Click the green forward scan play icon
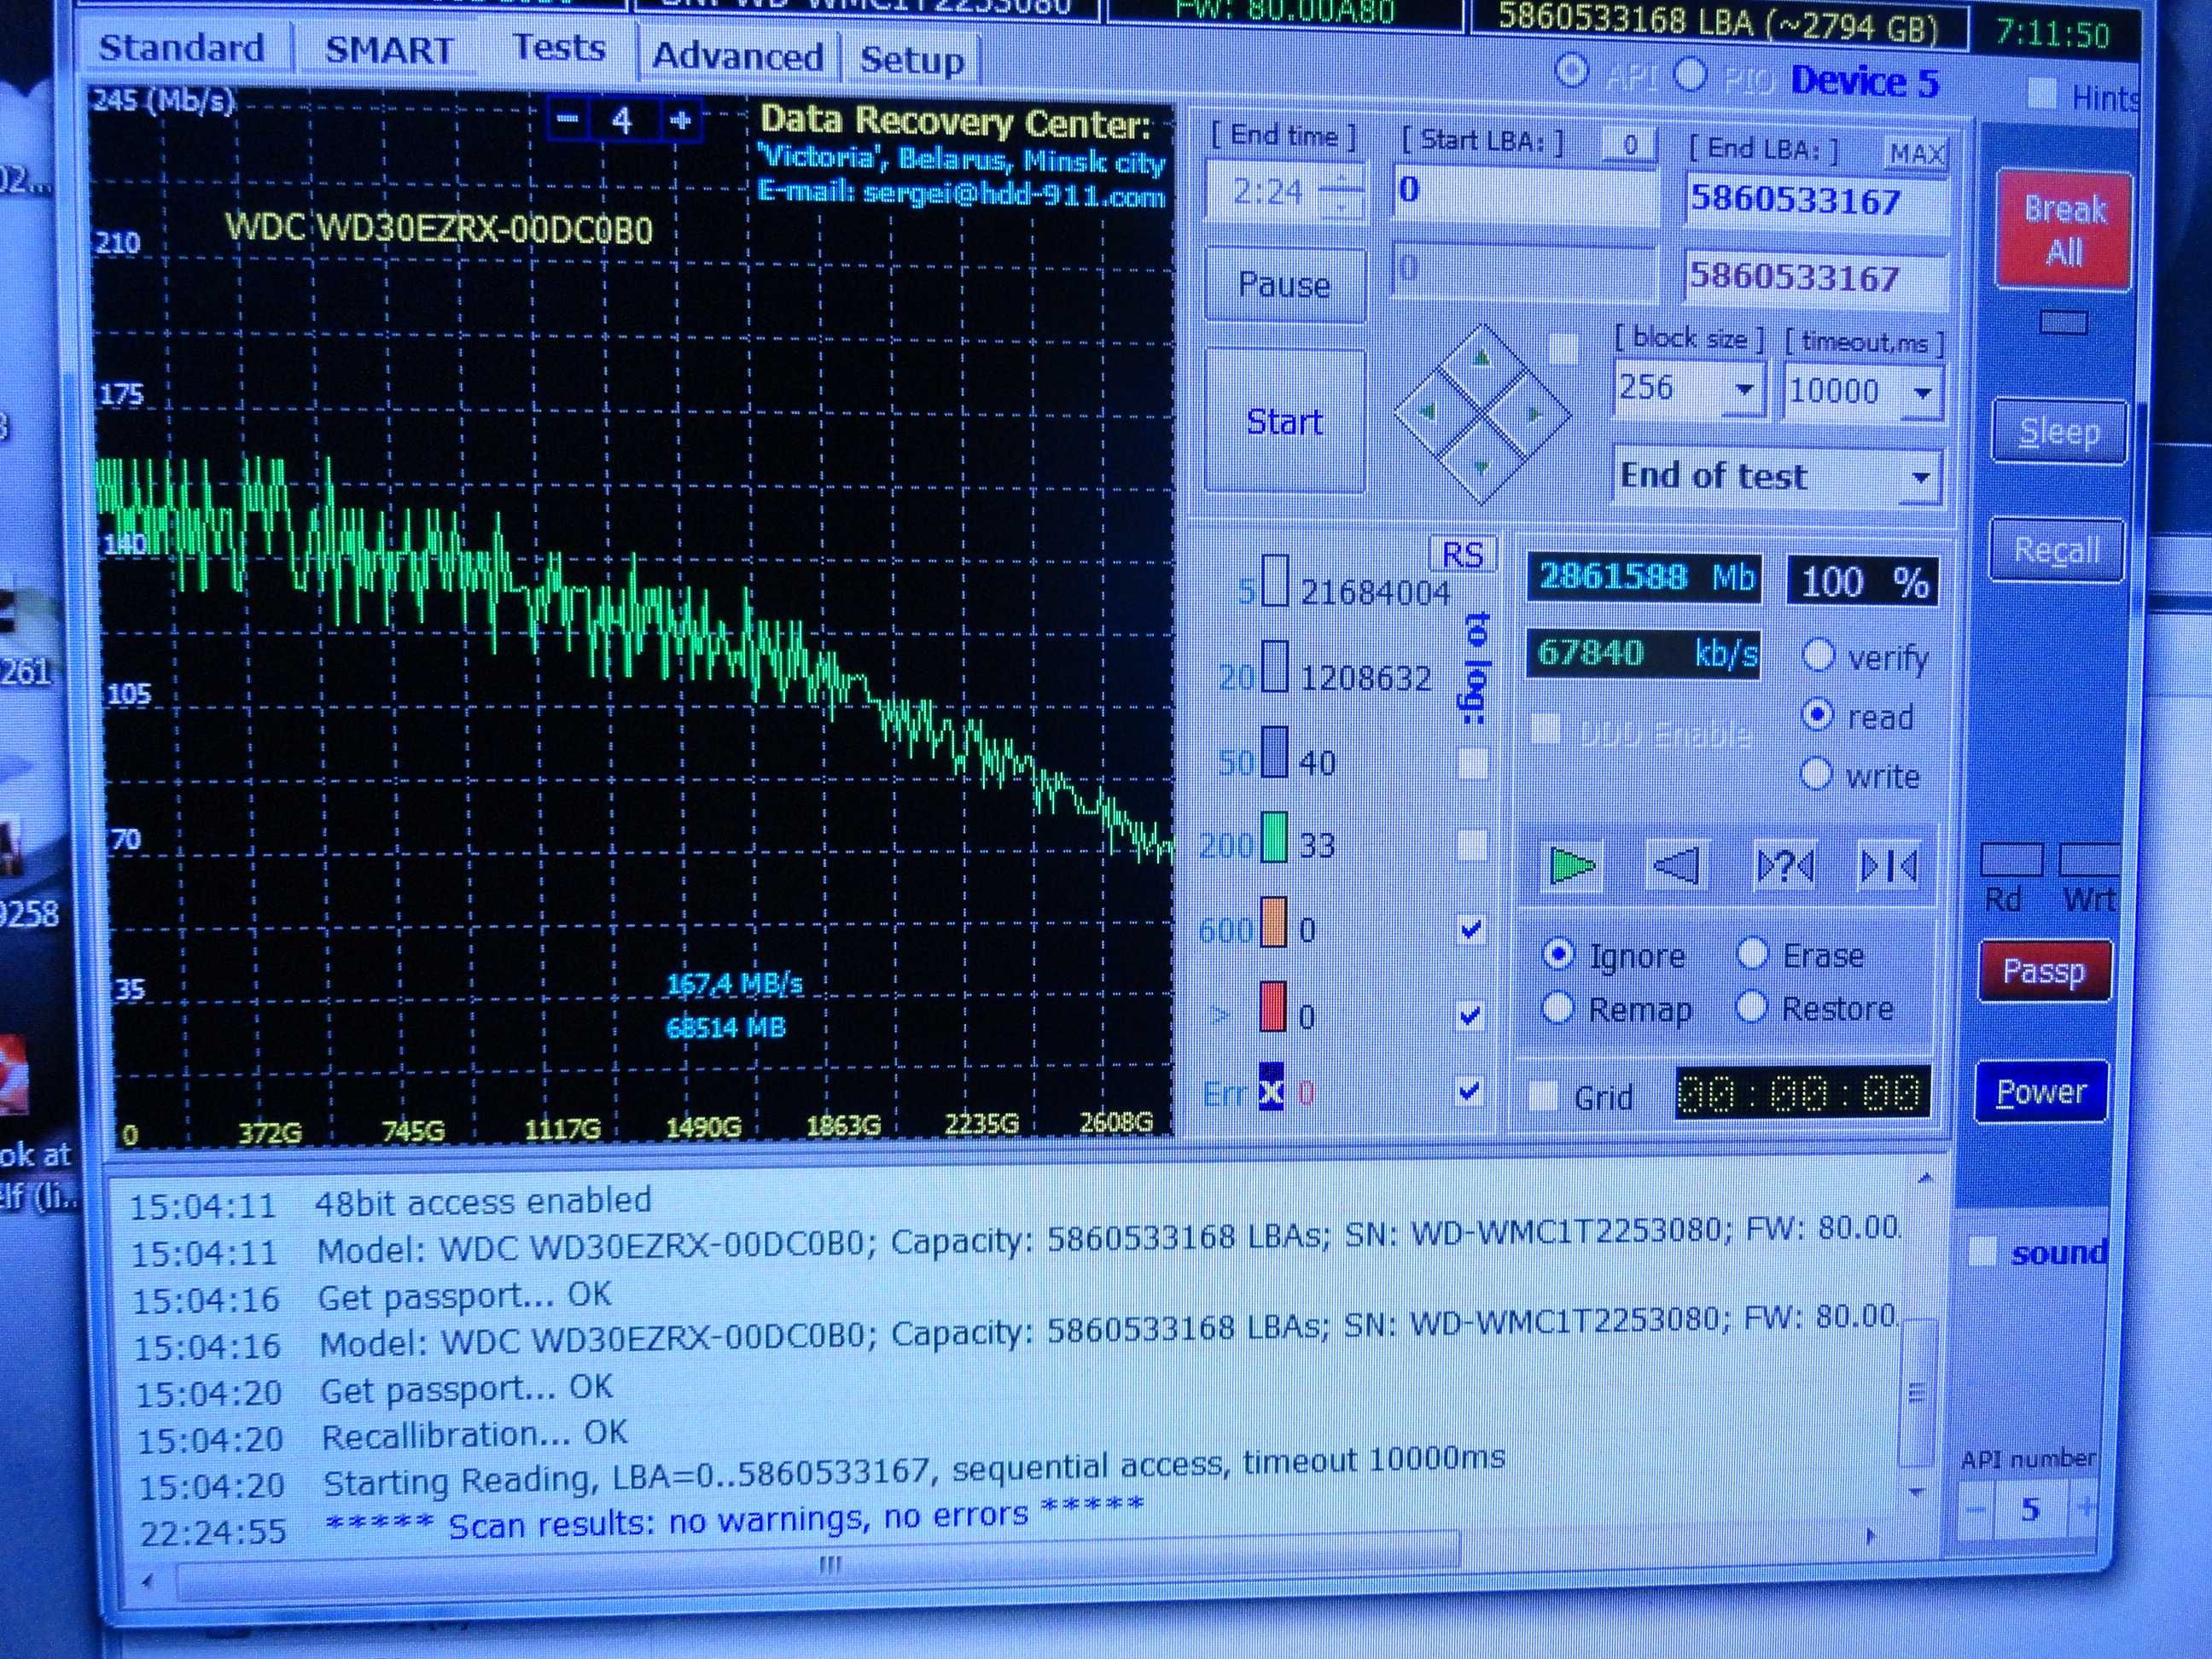Viewport: 2212px width, 1659px height. click(1571, 866)
